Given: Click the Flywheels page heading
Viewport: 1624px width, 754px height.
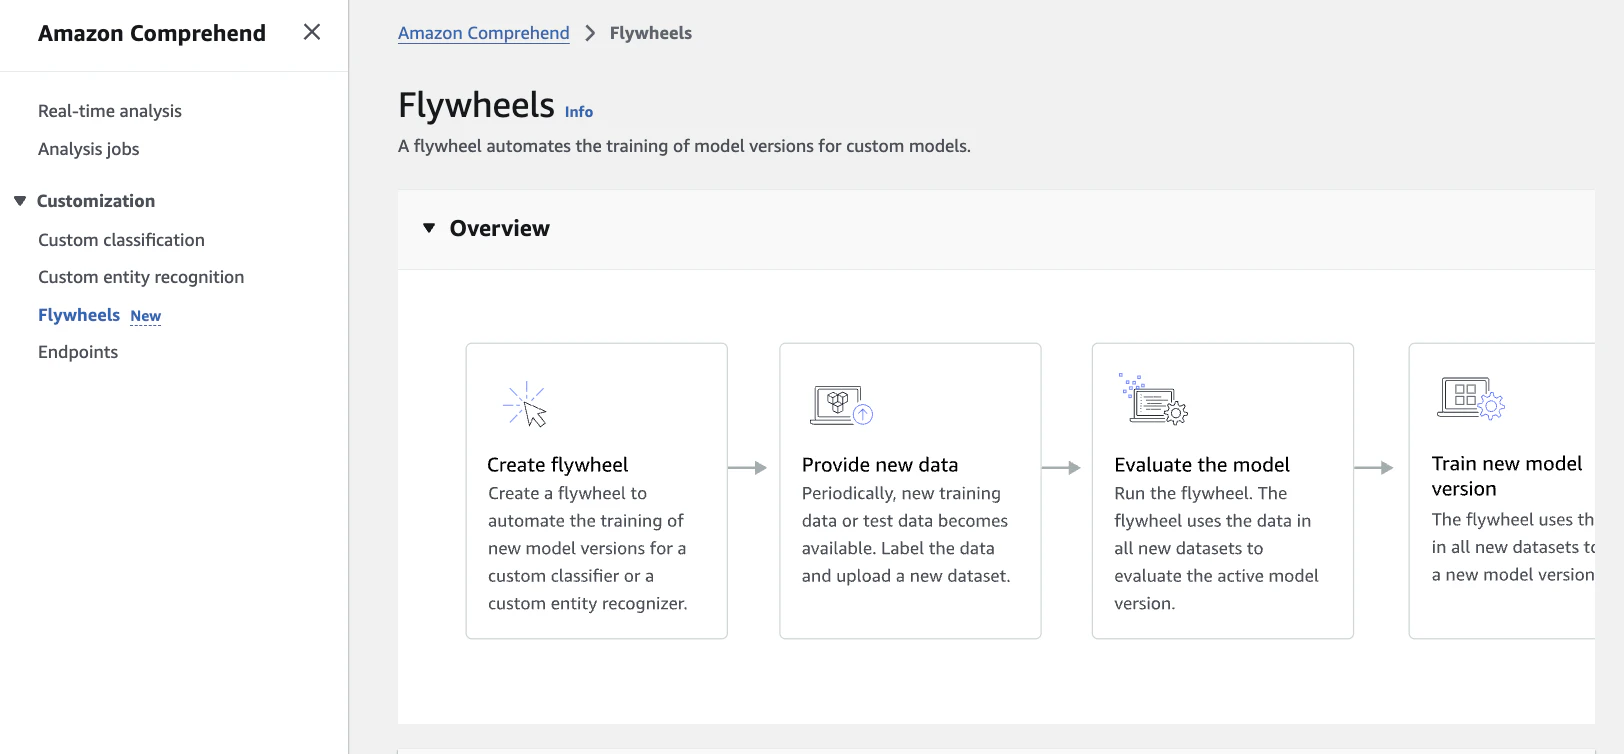Looking at the screenshot, I should coord(476,105).
